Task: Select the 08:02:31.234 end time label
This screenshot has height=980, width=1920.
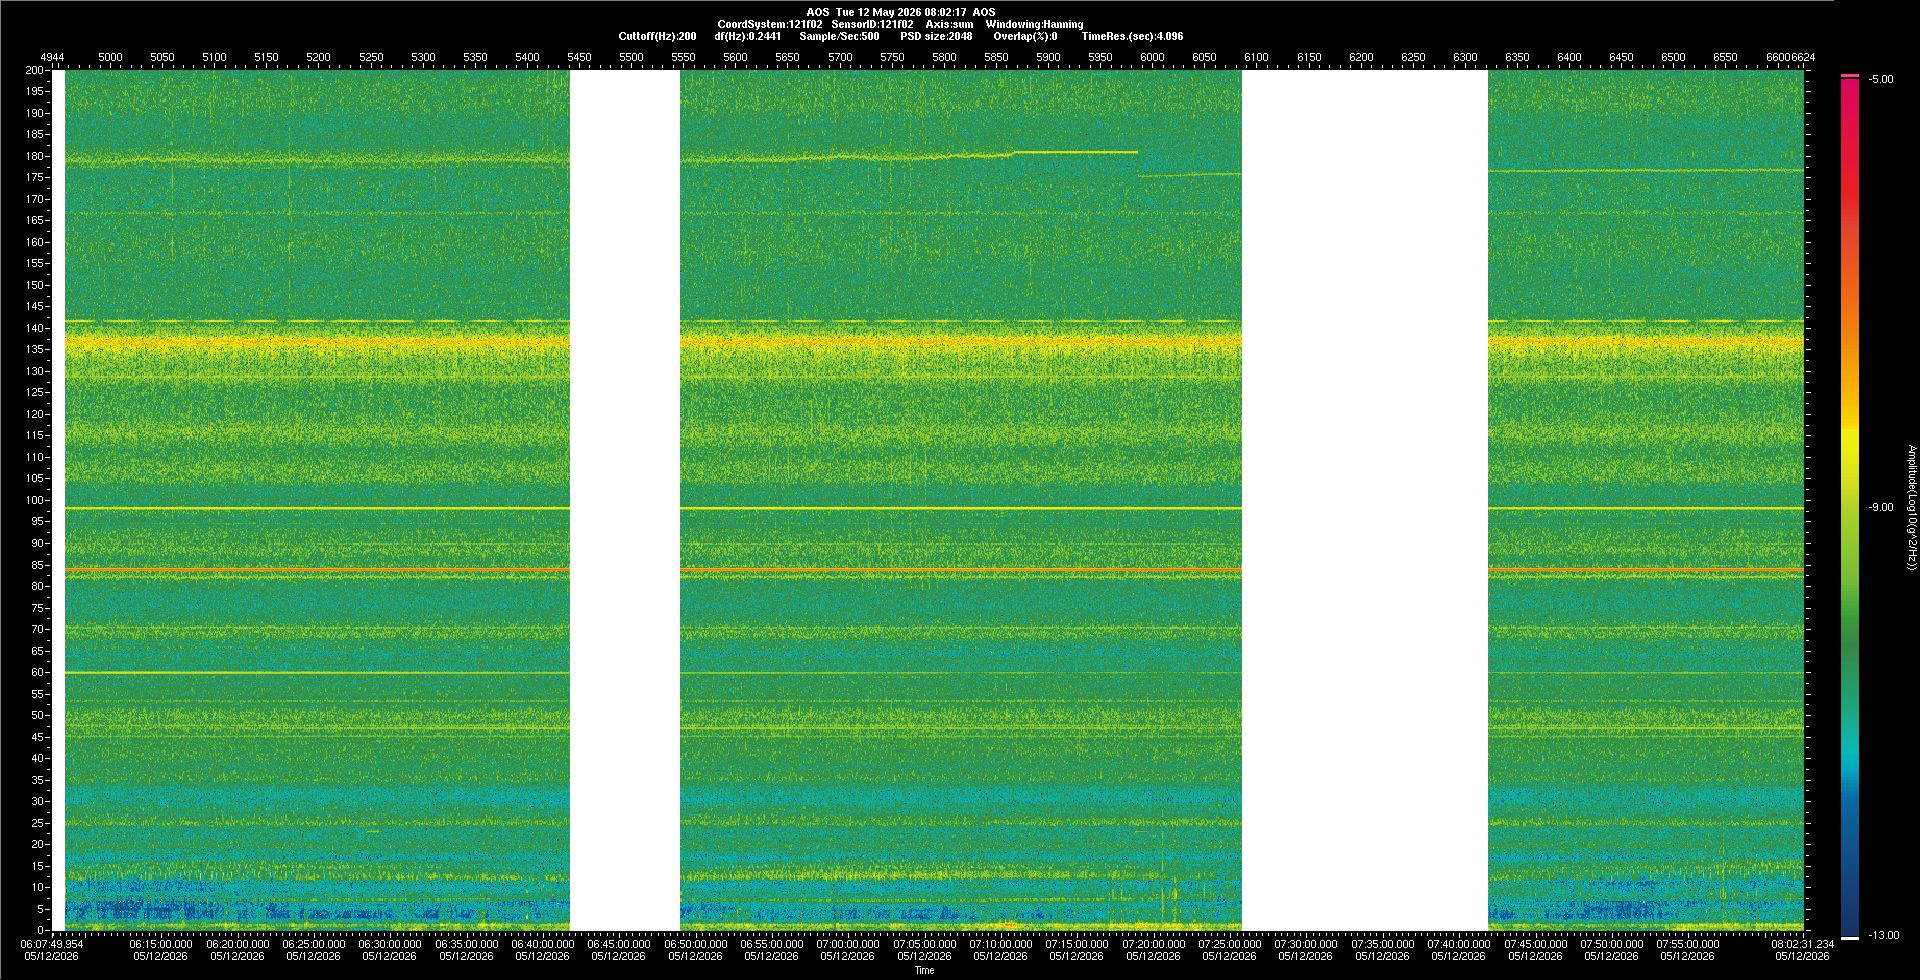Action: click(x=1802, y=944)
